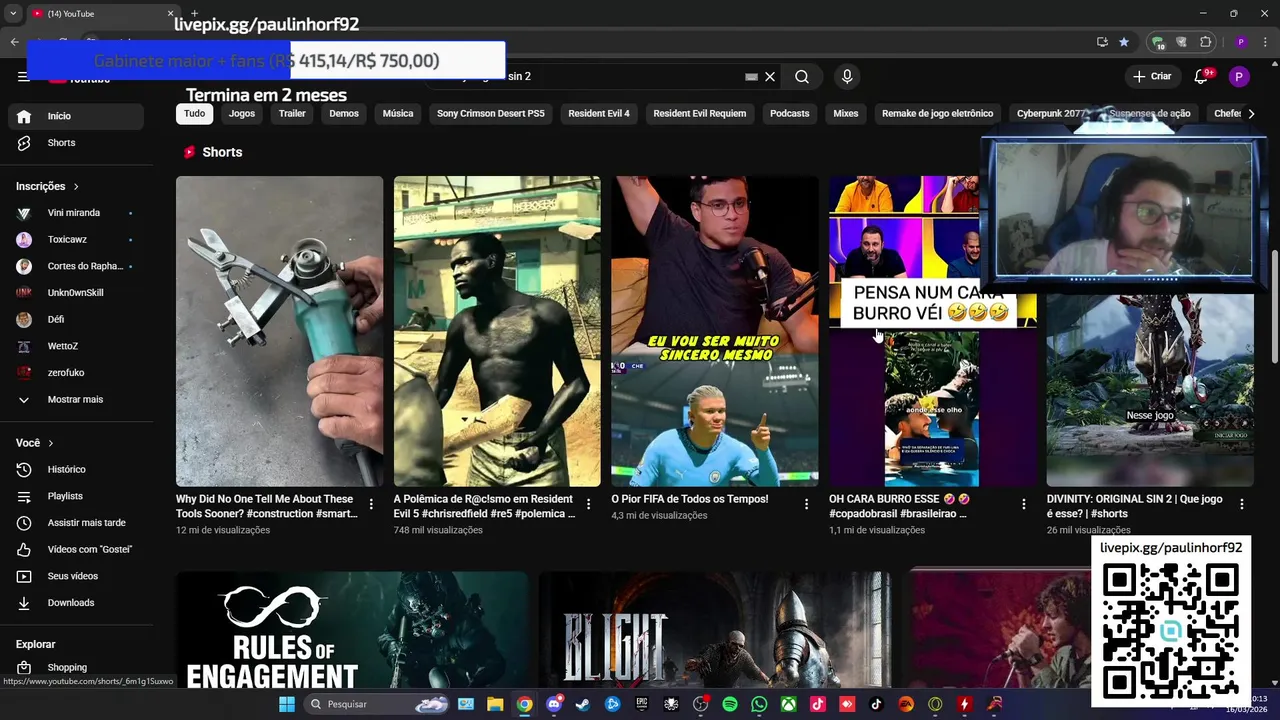
Task: Open Histórico in the sidebar
Action: [x=76, y=470]
